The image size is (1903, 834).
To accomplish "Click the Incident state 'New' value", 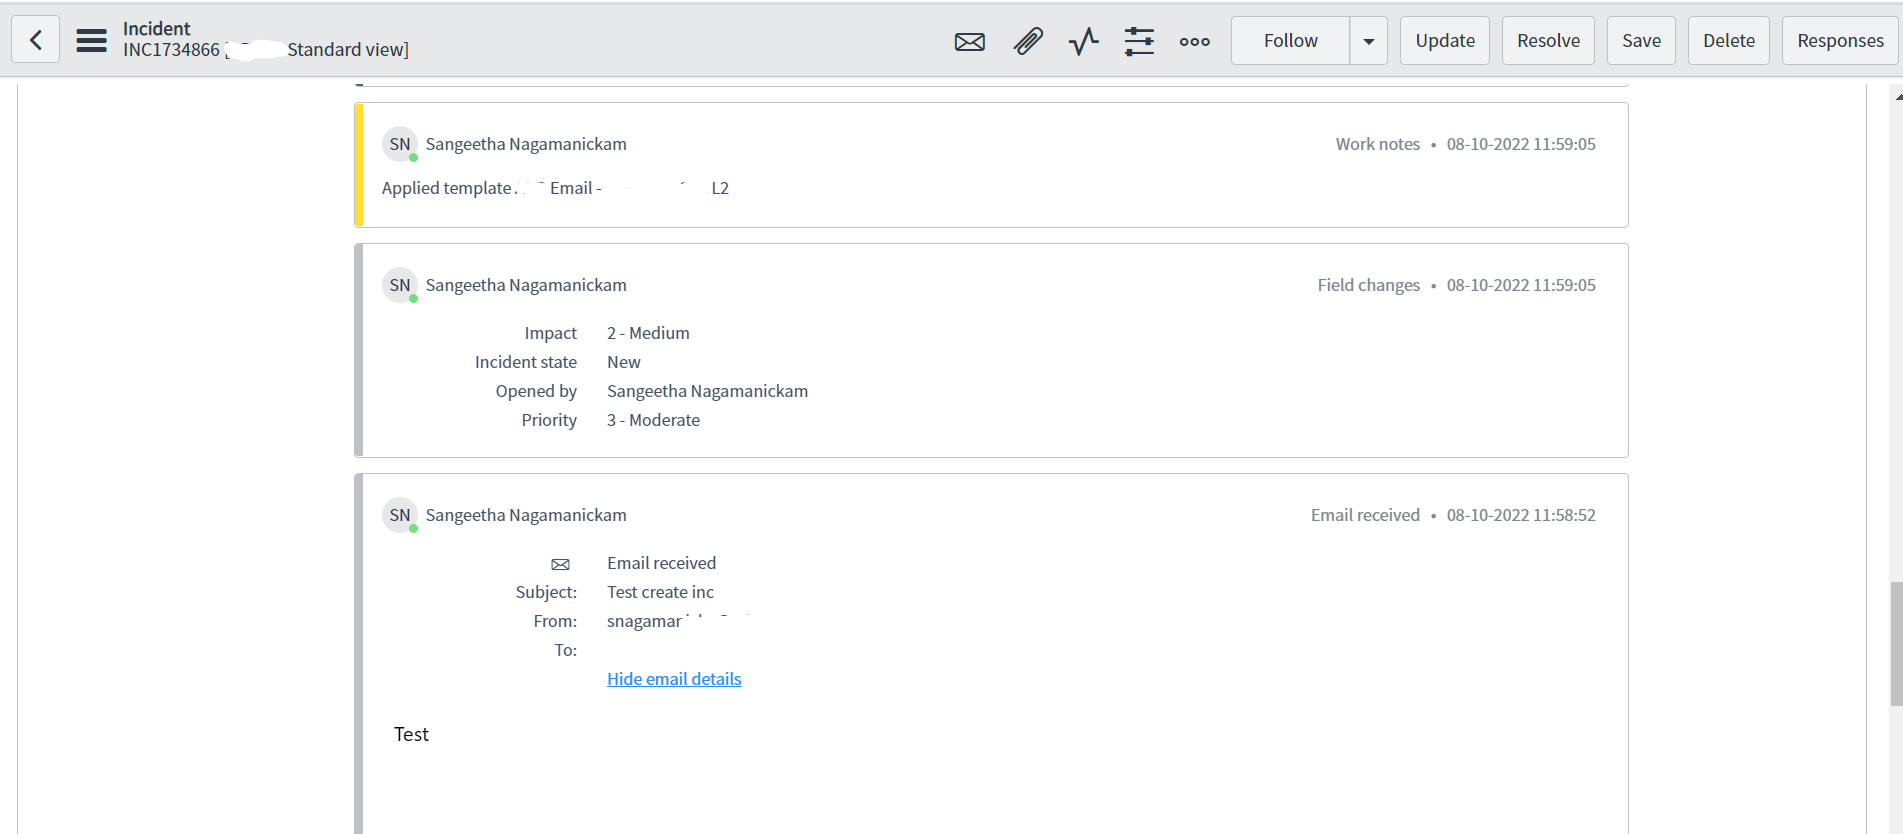I will (x=624, y=362).
